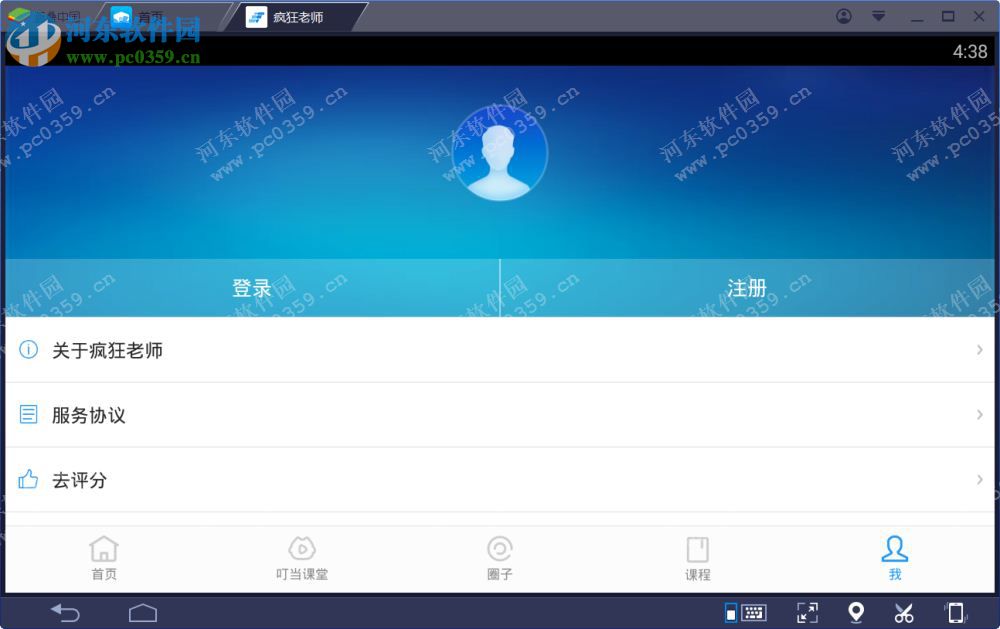This screenshot has height=629, width=1000.
Task: Expand the 服务协议 row using its arrow
Action: click(x=981, y=415)
